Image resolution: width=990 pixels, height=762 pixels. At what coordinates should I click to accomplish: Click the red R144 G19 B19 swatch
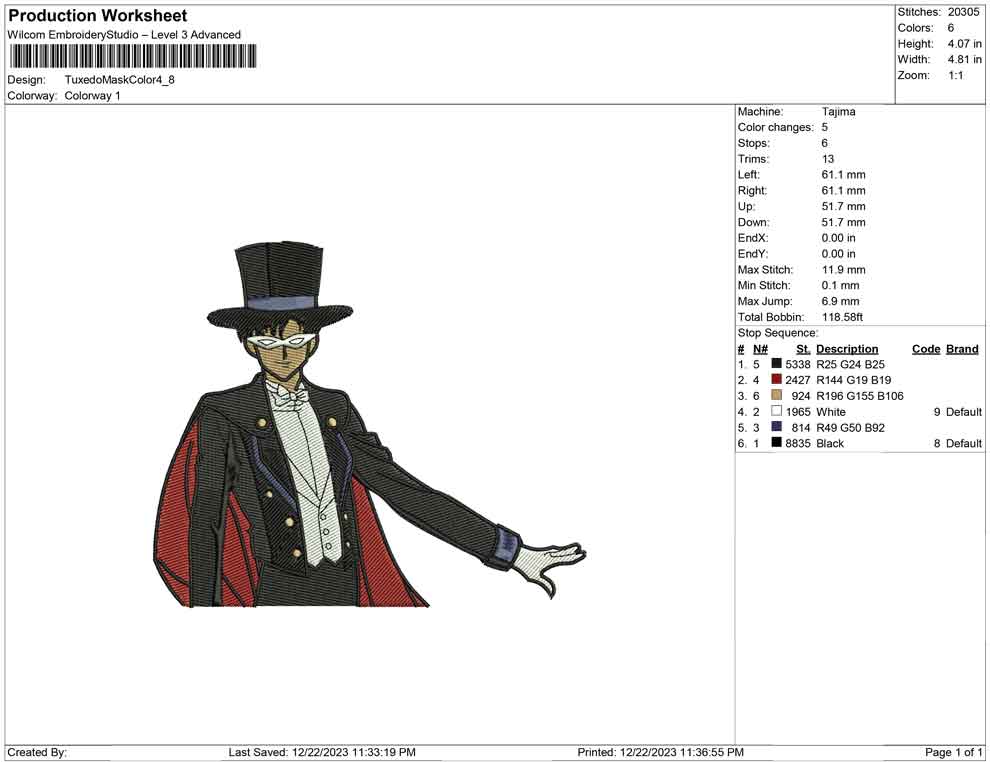point(777,379)
